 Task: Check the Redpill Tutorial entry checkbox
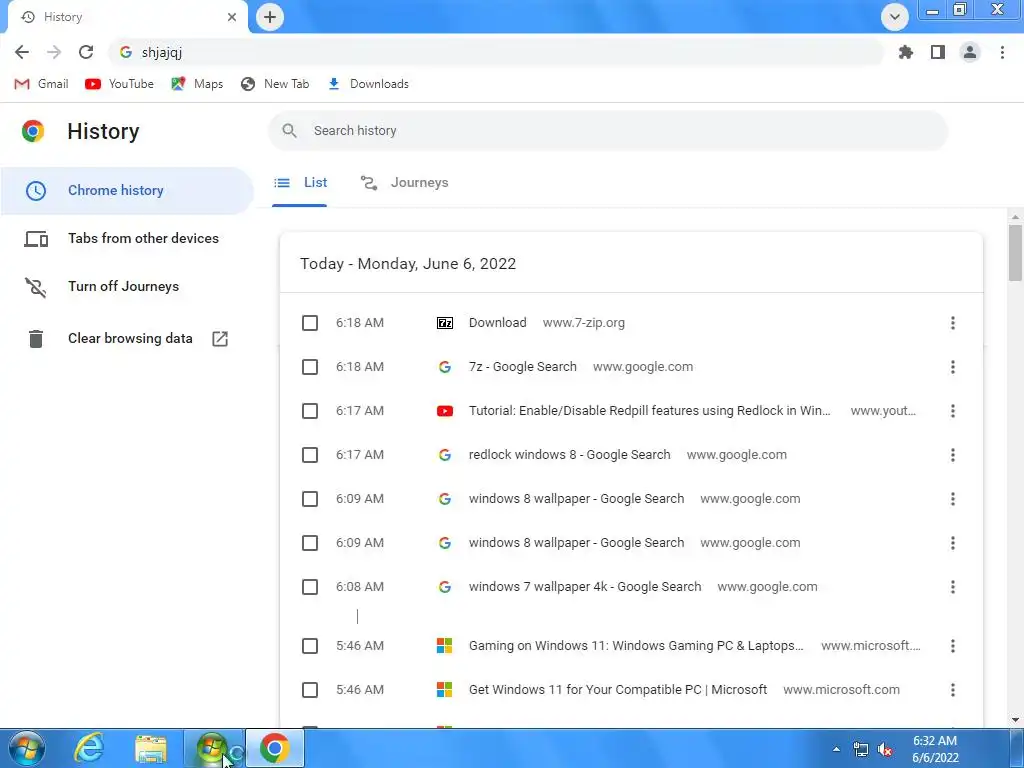[310, 411]
